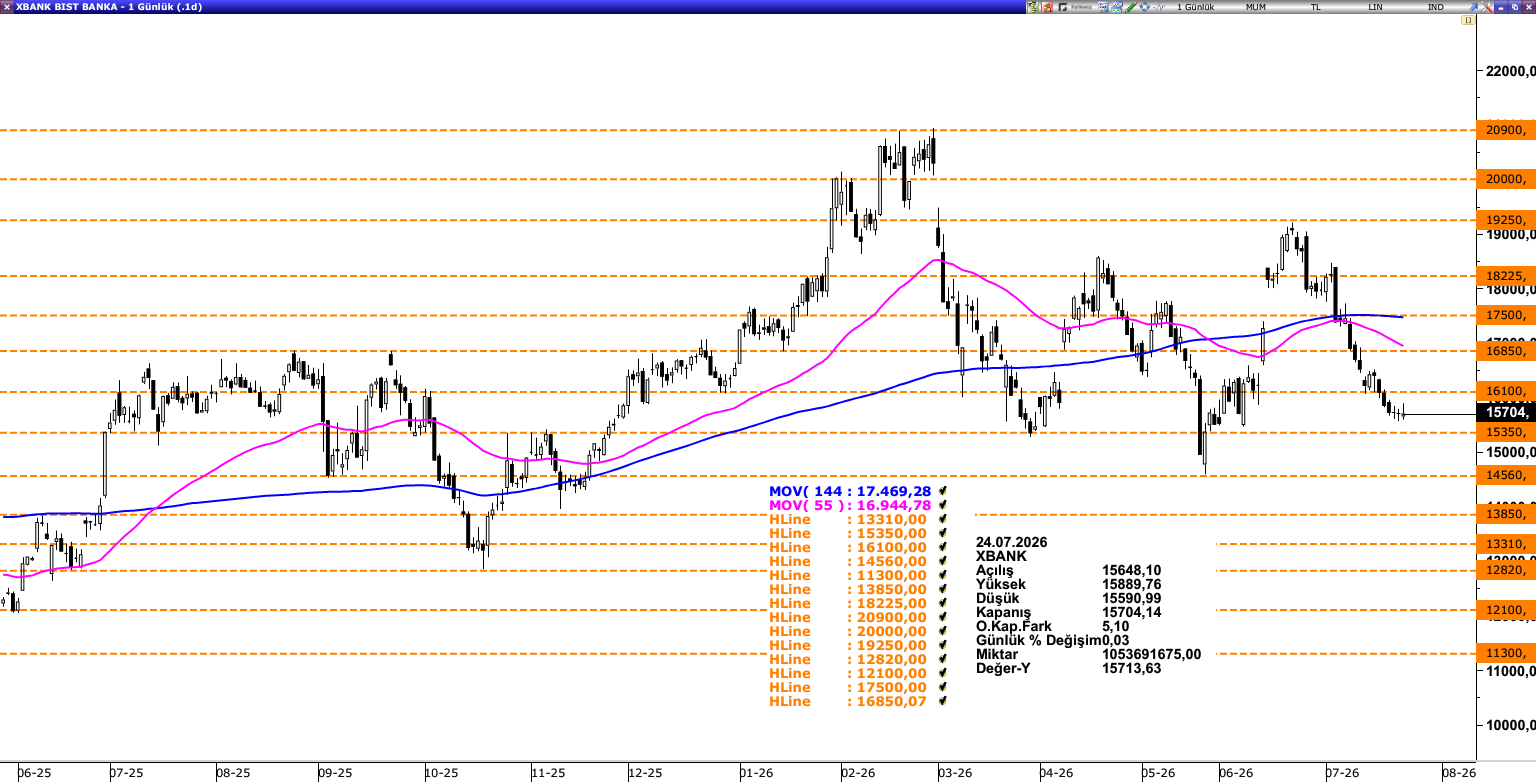Toggle the MOV 55 indicator checkmark
Viewport: 1536px width, 782px height.
click(943, 505)
